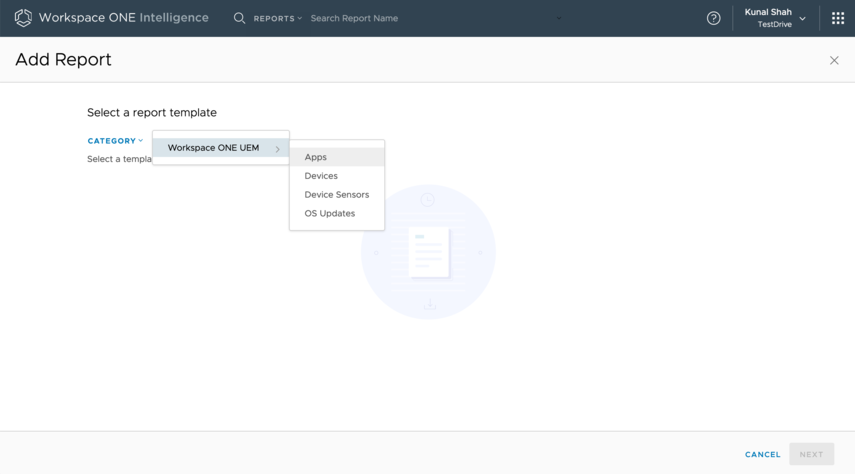This screenshot has height=474, width=855.
Task: Click the Workspace ONE Intelligence title text
Action: pyautogui.click(x=123, y=18)
